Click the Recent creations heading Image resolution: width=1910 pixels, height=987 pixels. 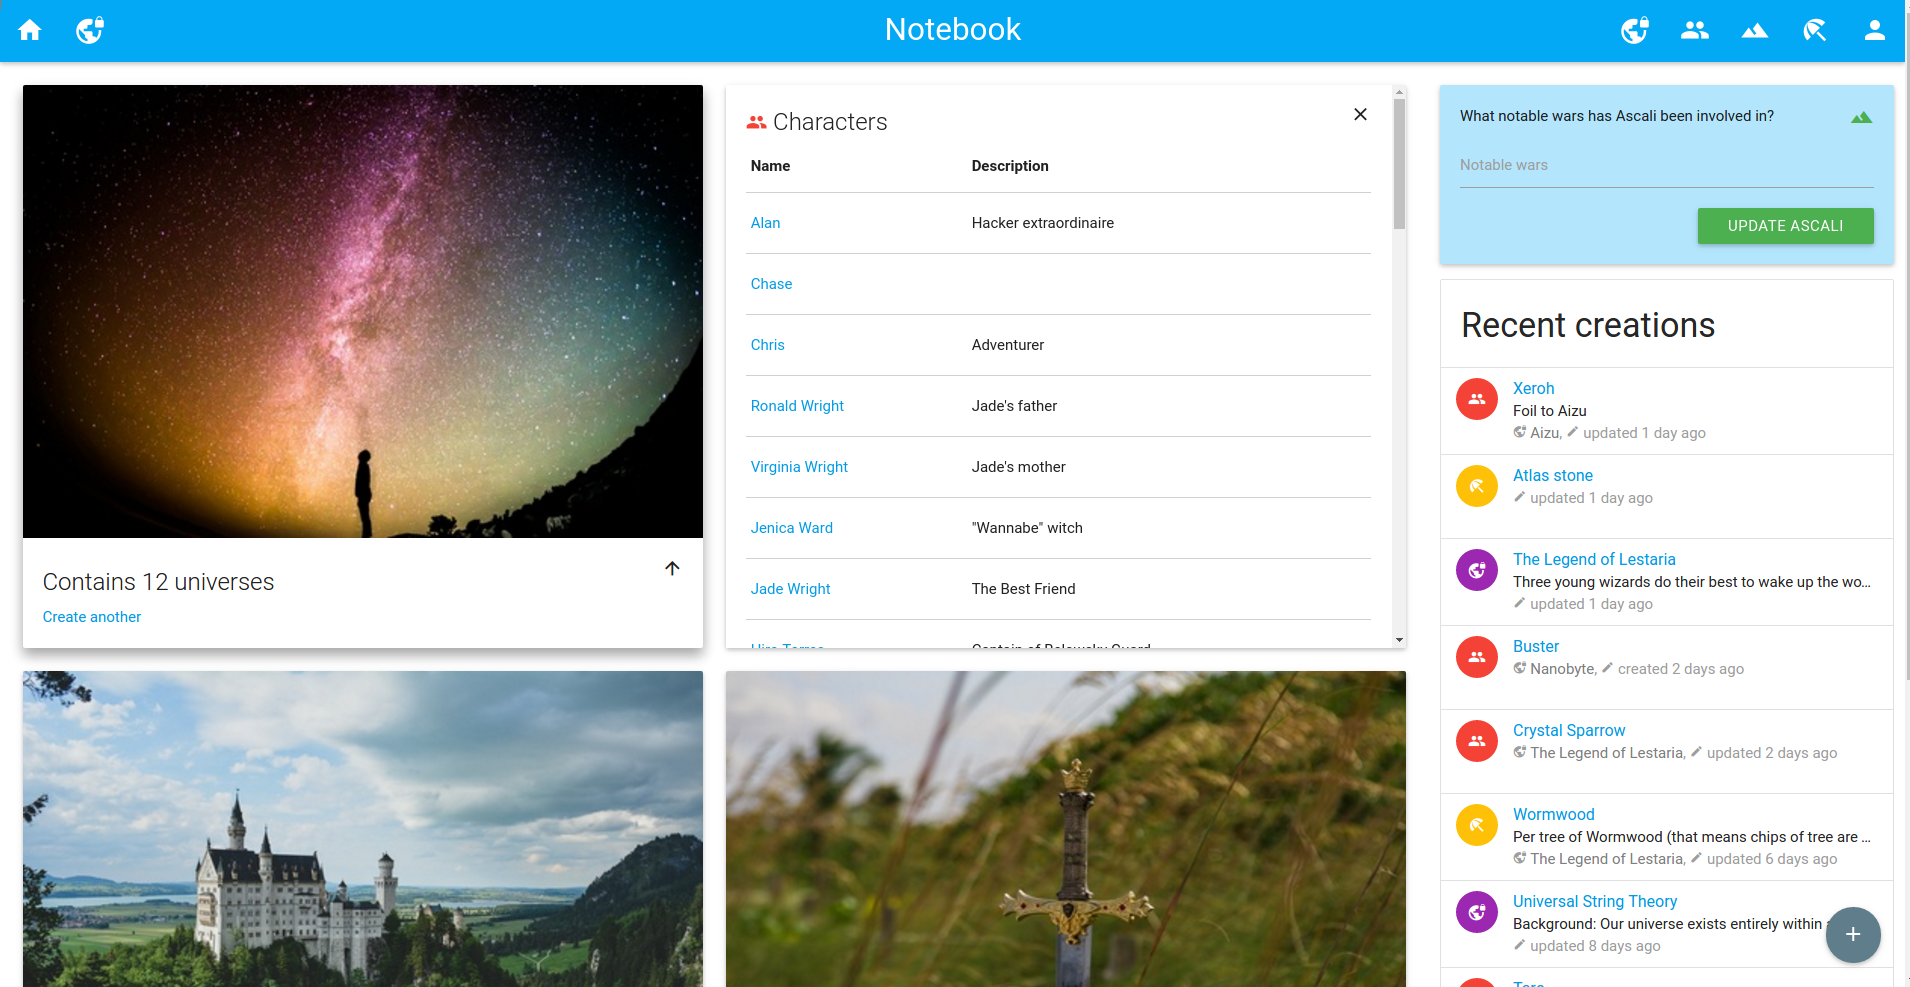[1588, 325]
